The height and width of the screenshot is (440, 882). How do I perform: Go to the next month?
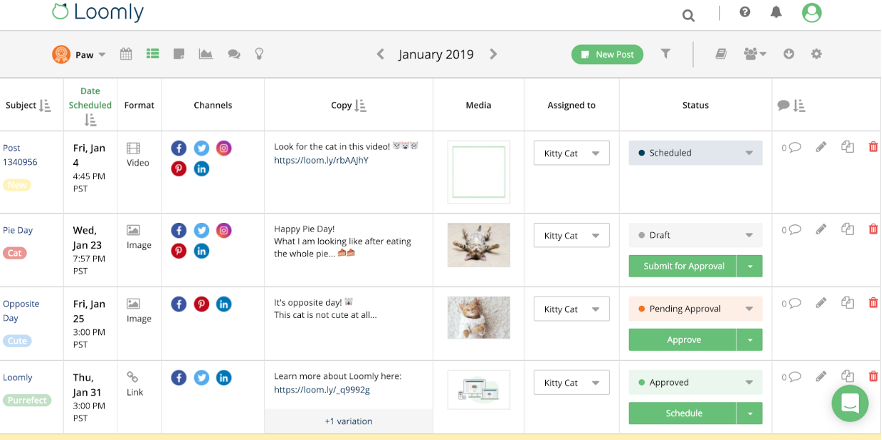493,54
